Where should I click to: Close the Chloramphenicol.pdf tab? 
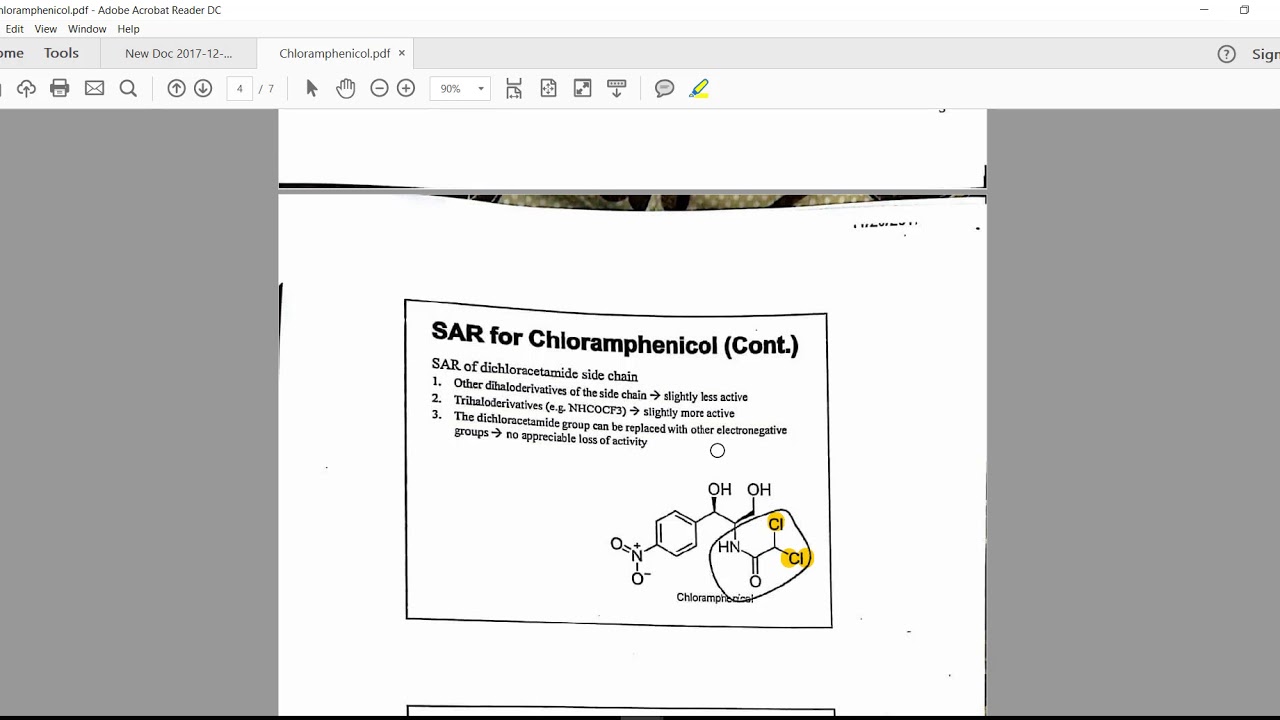(402, 53)
